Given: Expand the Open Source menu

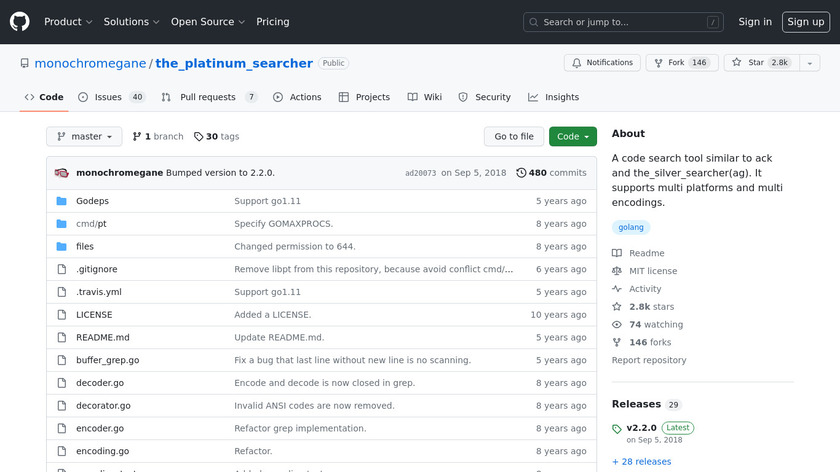Looking at the screenshot, I should click(x=208, y=22).
